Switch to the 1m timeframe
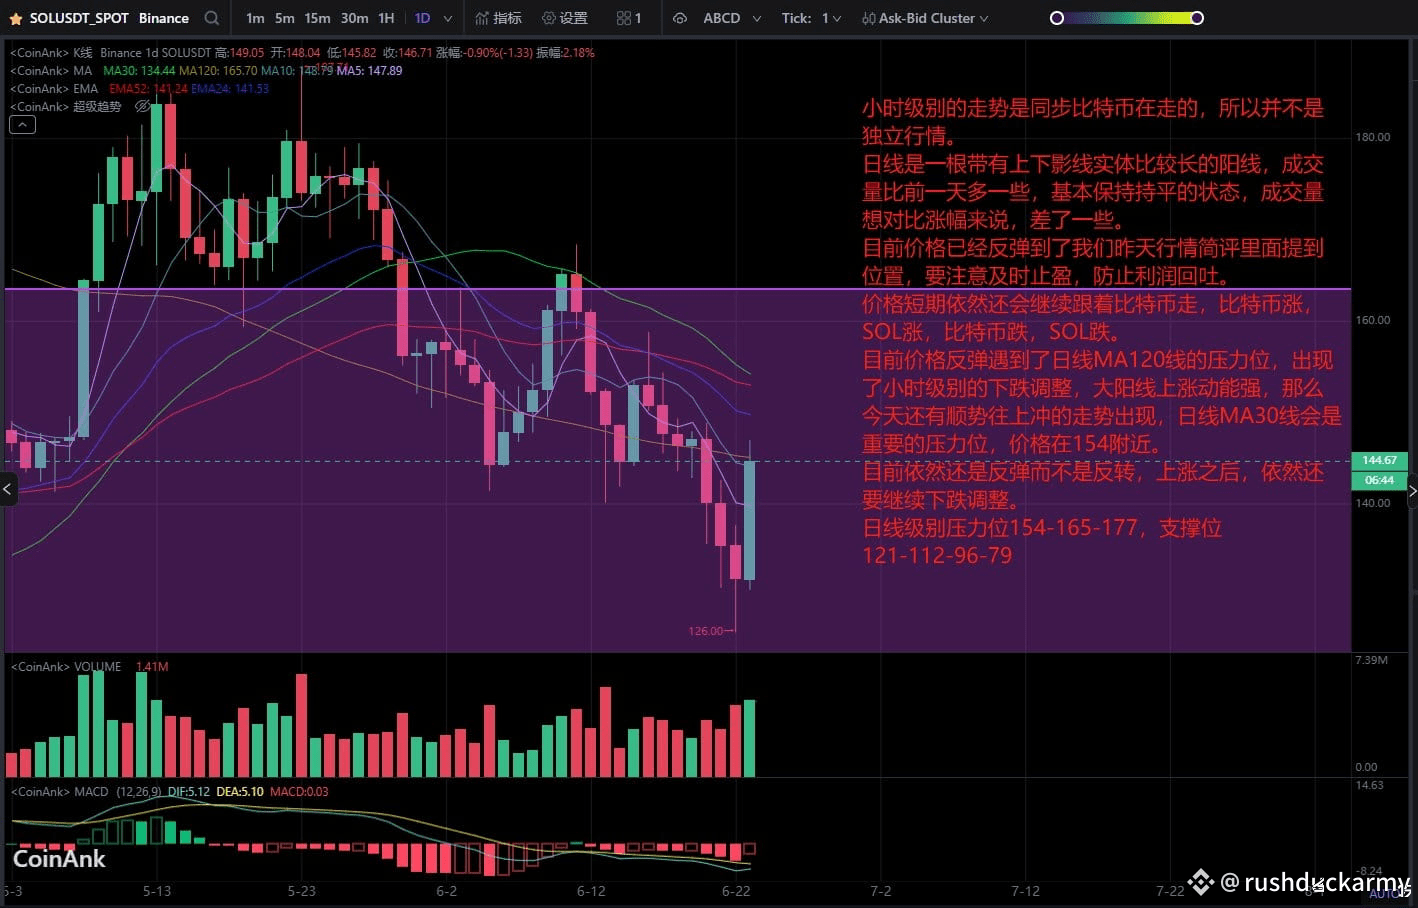This screenshot has width=1418, height=908. 255,18
